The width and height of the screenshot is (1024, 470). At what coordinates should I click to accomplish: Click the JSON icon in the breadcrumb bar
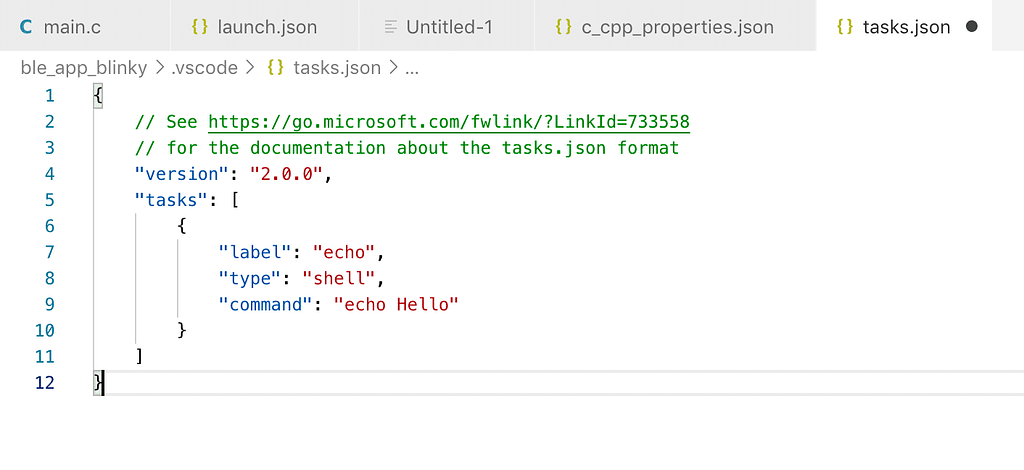276,68
